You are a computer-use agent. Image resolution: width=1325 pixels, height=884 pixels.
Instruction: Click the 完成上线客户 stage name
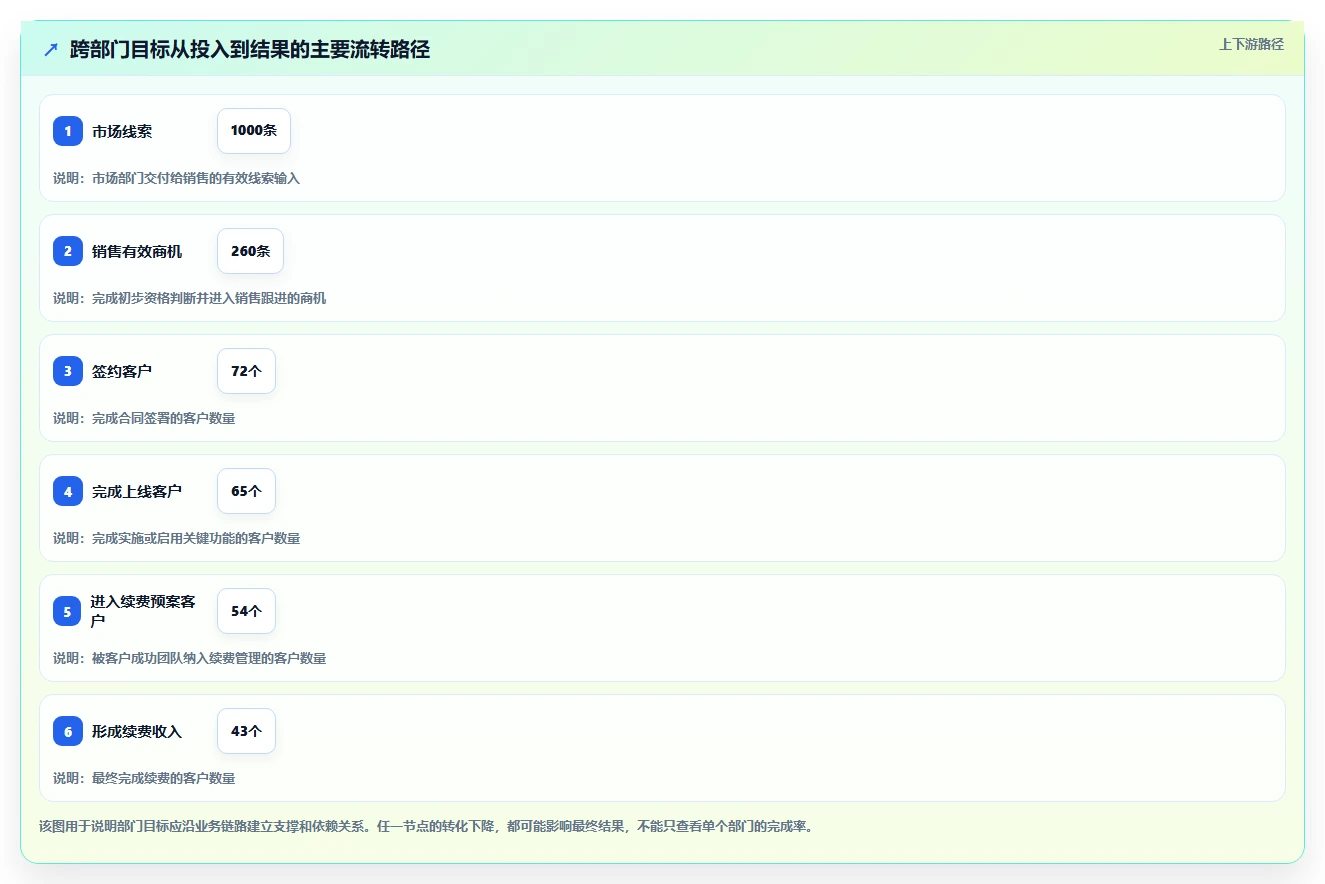(x=137, y=491)
